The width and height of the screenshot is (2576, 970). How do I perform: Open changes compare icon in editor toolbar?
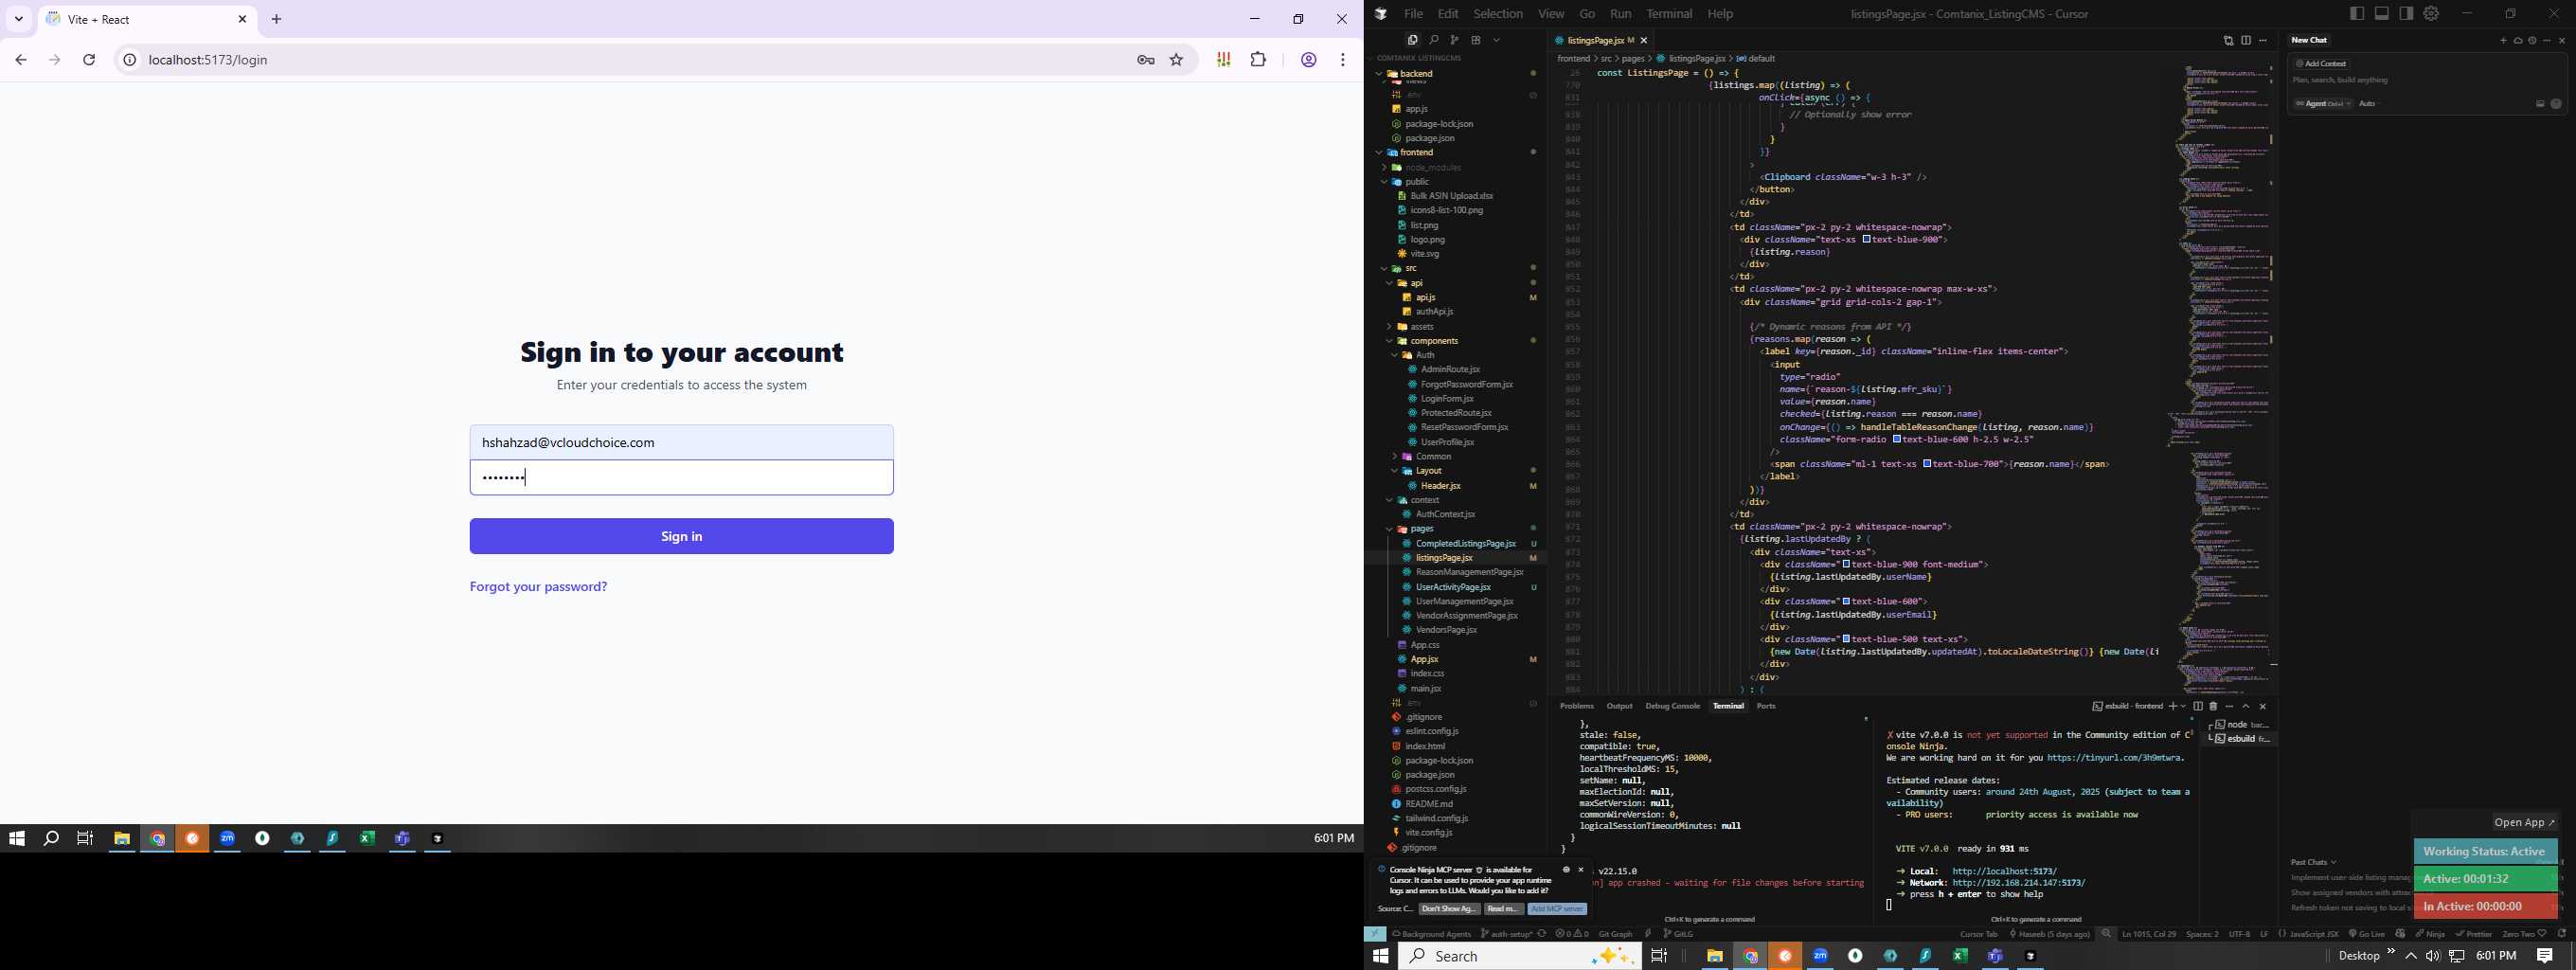[2228, 40]
